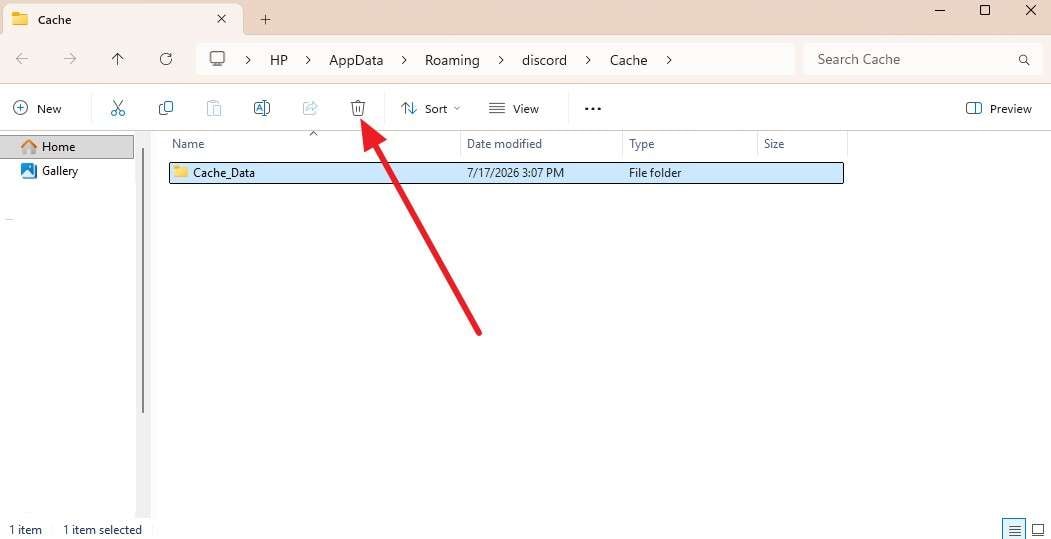This screenshot has width=1051, height=539.
Task: Click the Search Cache field
Action: tap(922, 59)
